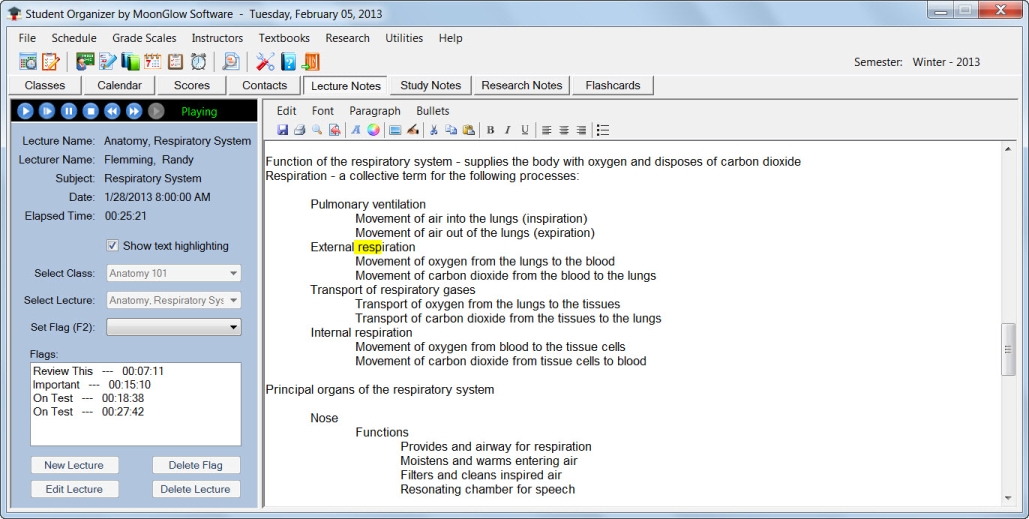1029x519 pixels.
Task: Expand the Set Flag (F2) dropdown
Action: [x=173, y=327]
